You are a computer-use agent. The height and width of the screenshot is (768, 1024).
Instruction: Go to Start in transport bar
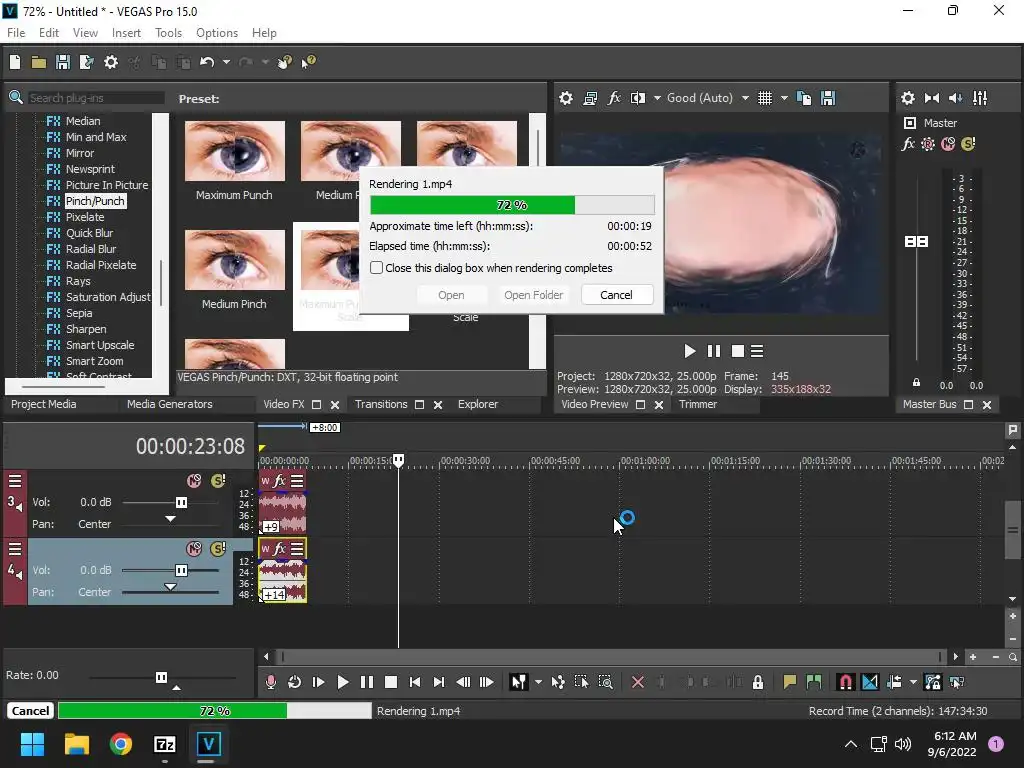click(415, 682)
